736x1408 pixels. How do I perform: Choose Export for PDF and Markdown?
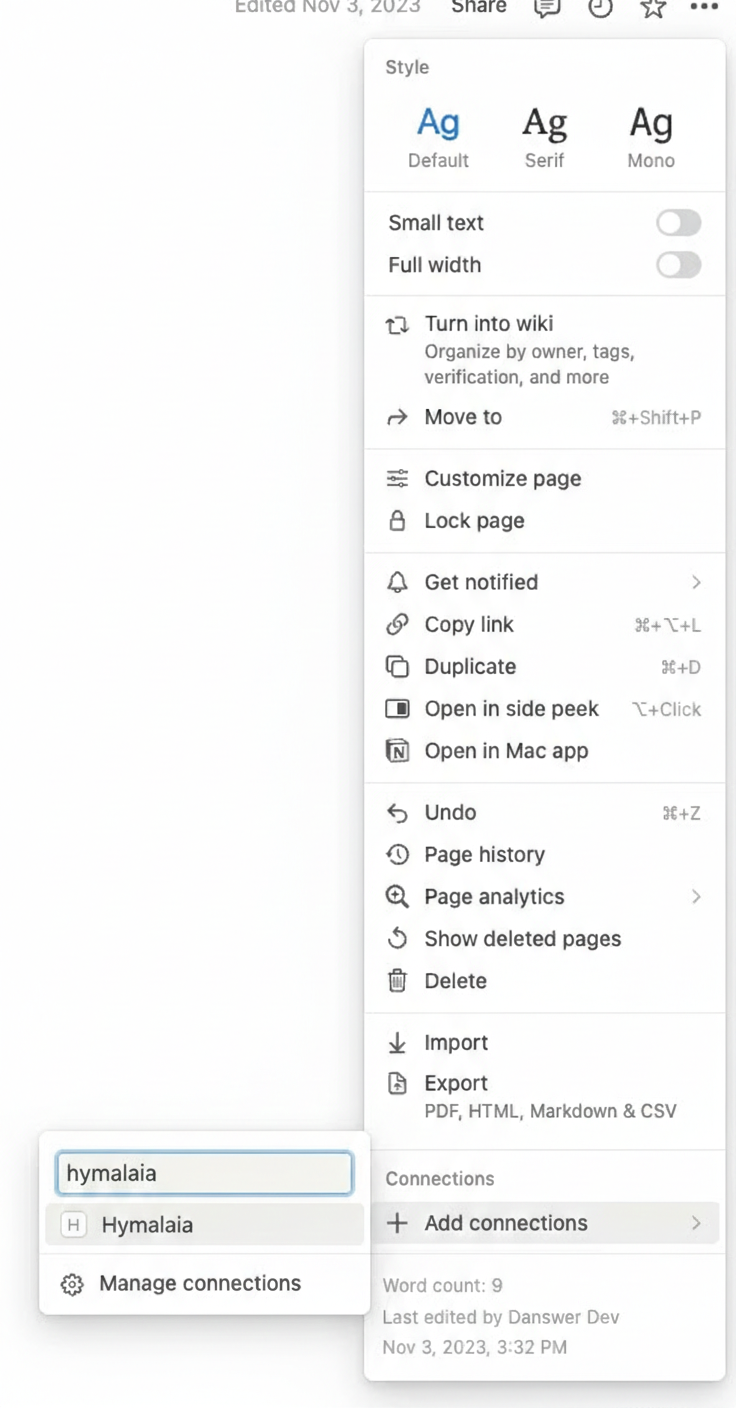456,1083
